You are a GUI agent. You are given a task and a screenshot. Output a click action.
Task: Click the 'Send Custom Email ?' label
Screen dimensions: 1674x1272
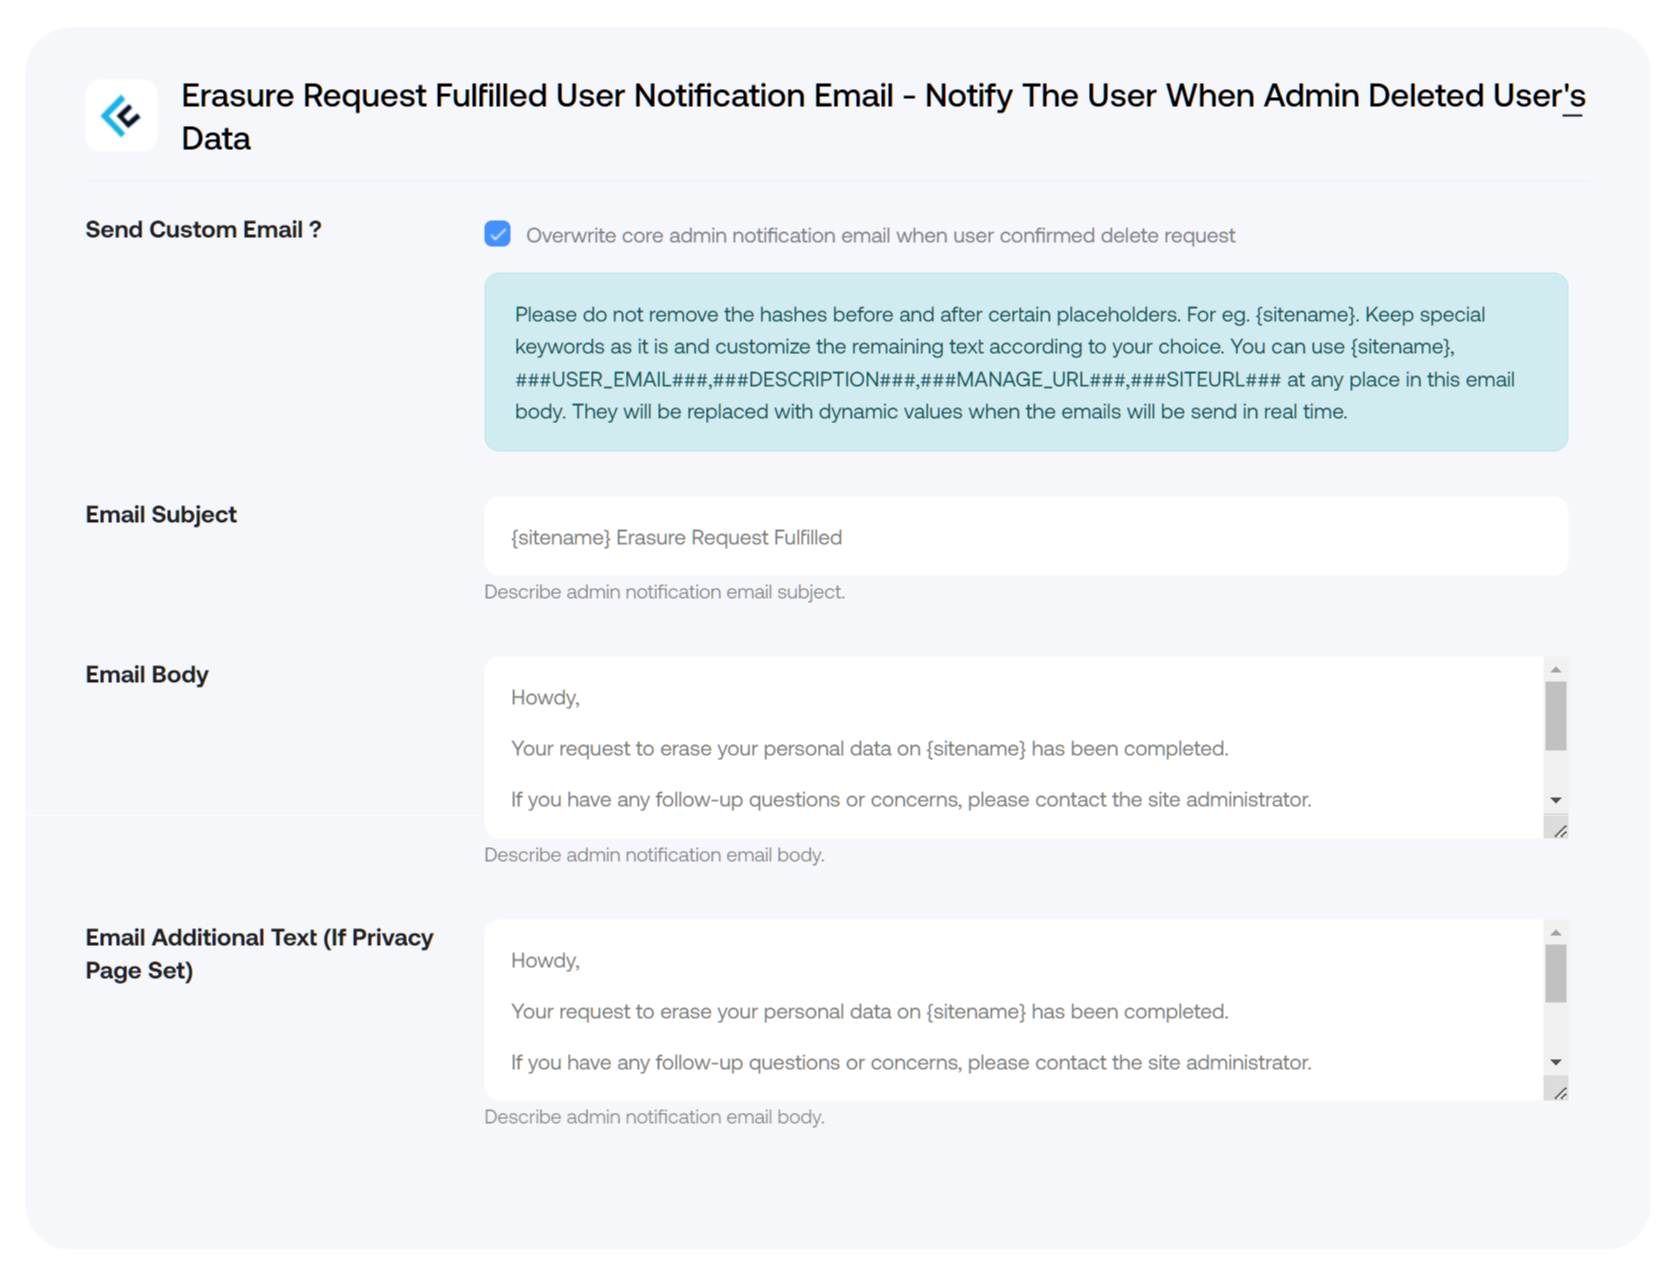click(x=203, y=229)
